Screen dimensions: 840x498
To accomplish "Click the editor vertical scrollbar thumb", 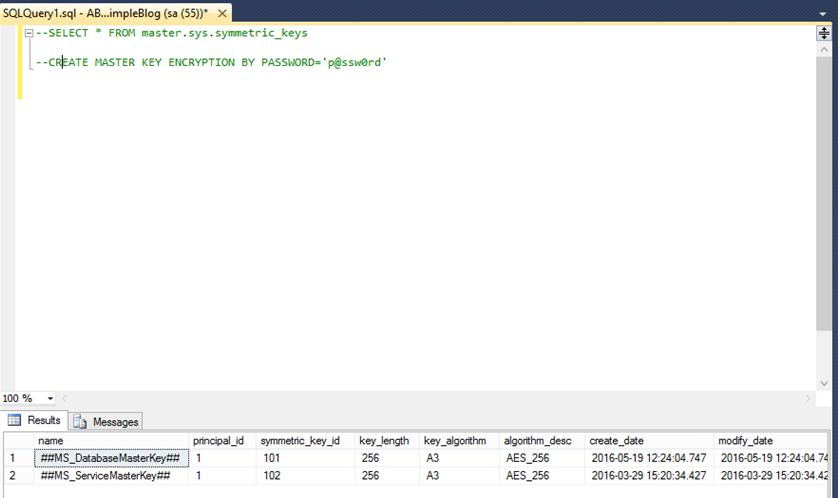I will pos(824,194).
